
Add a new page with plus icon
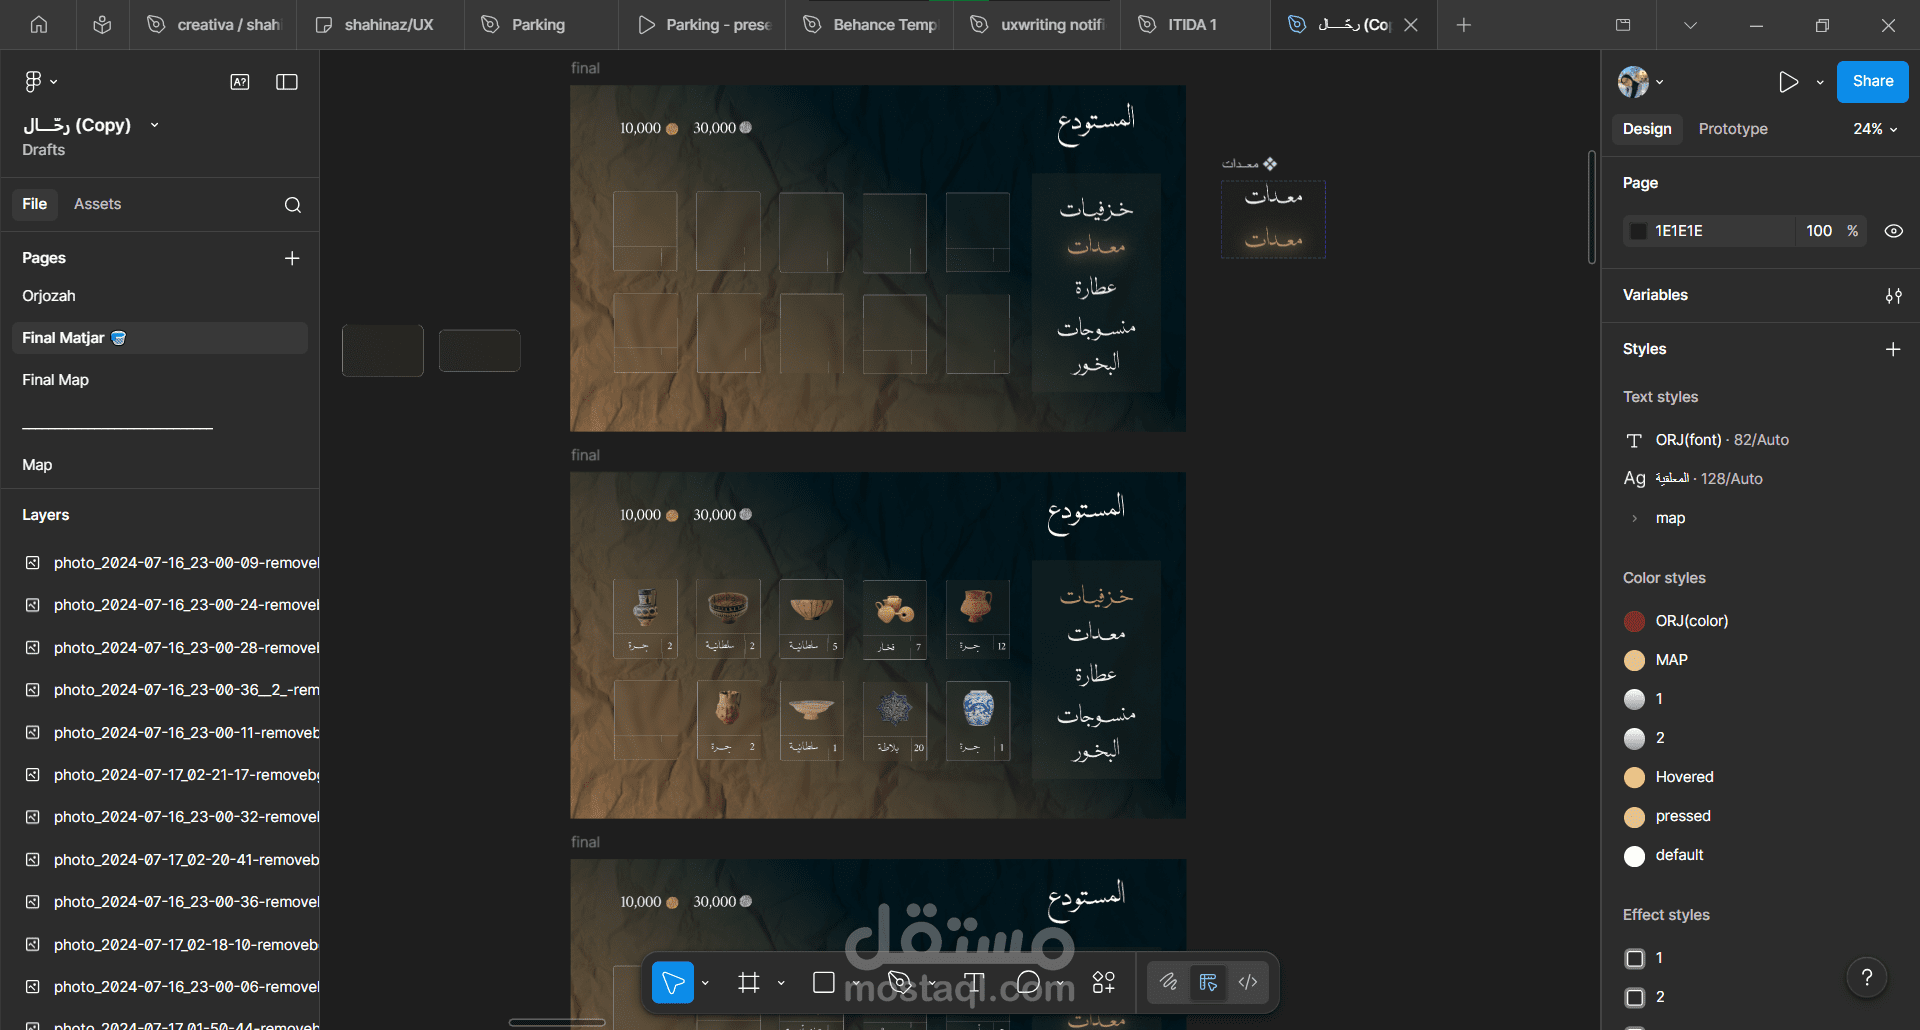[x=292, y=258]
